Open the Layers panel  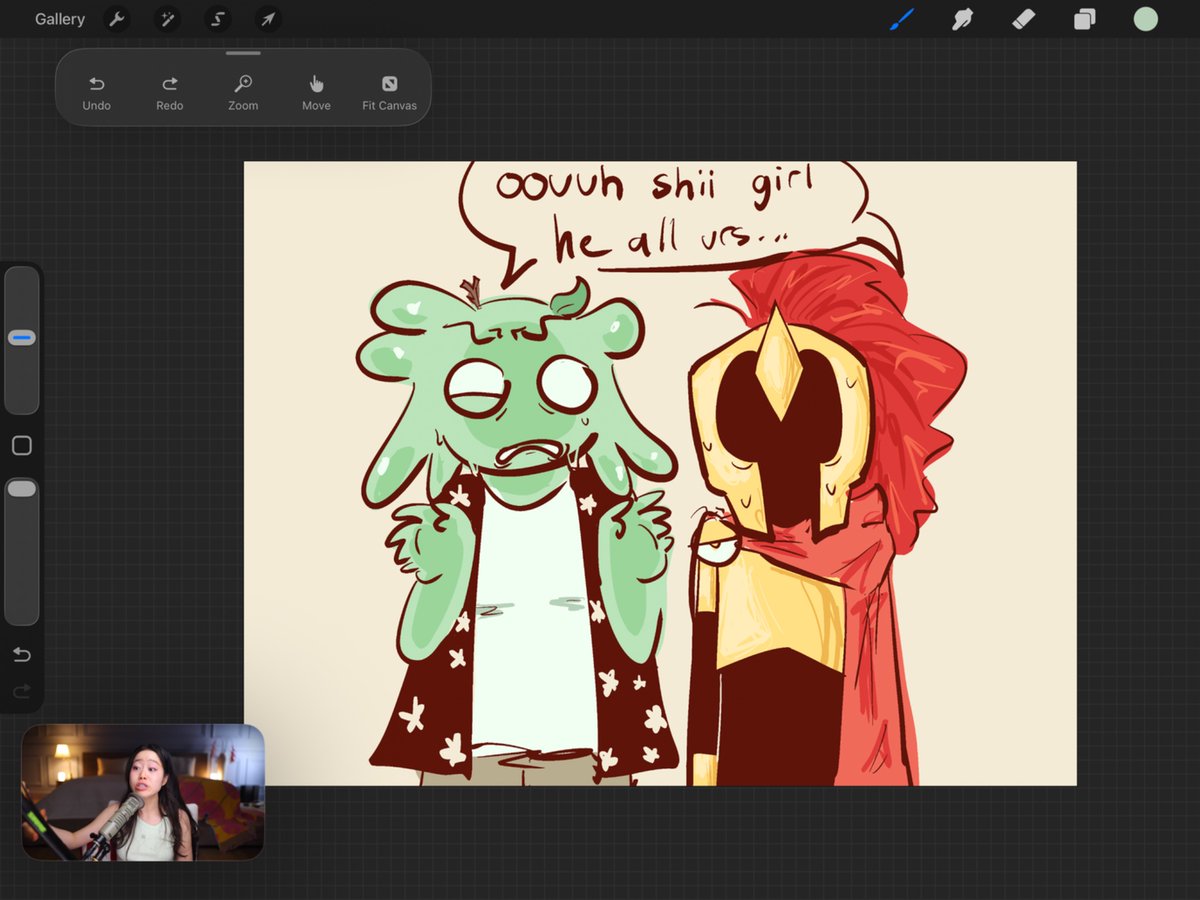pyautogui.click(x=1084, y=19)
